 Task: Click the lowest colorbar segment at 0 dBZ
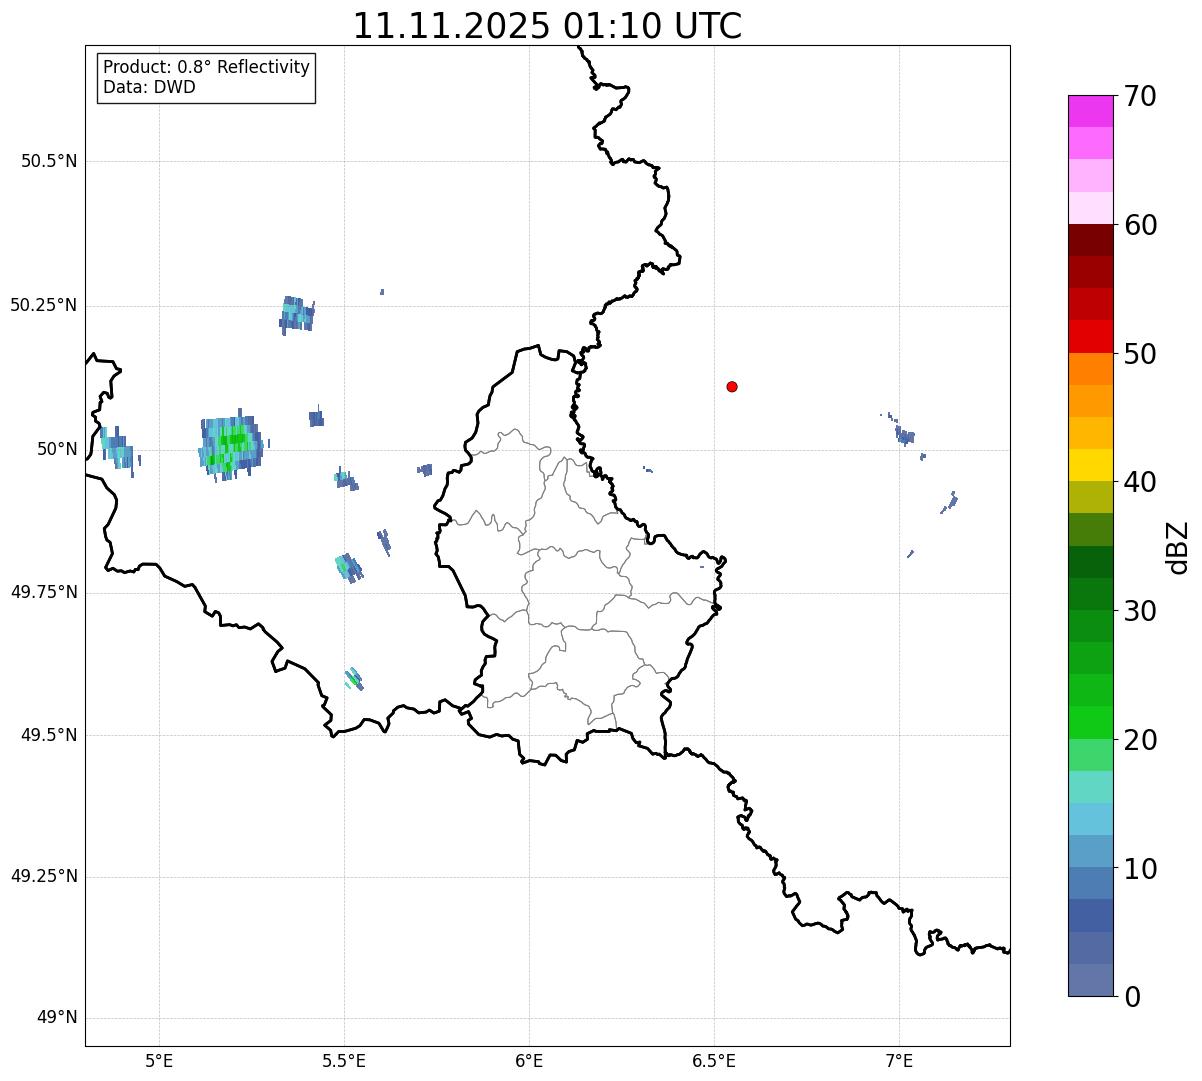coord(1090,980)
